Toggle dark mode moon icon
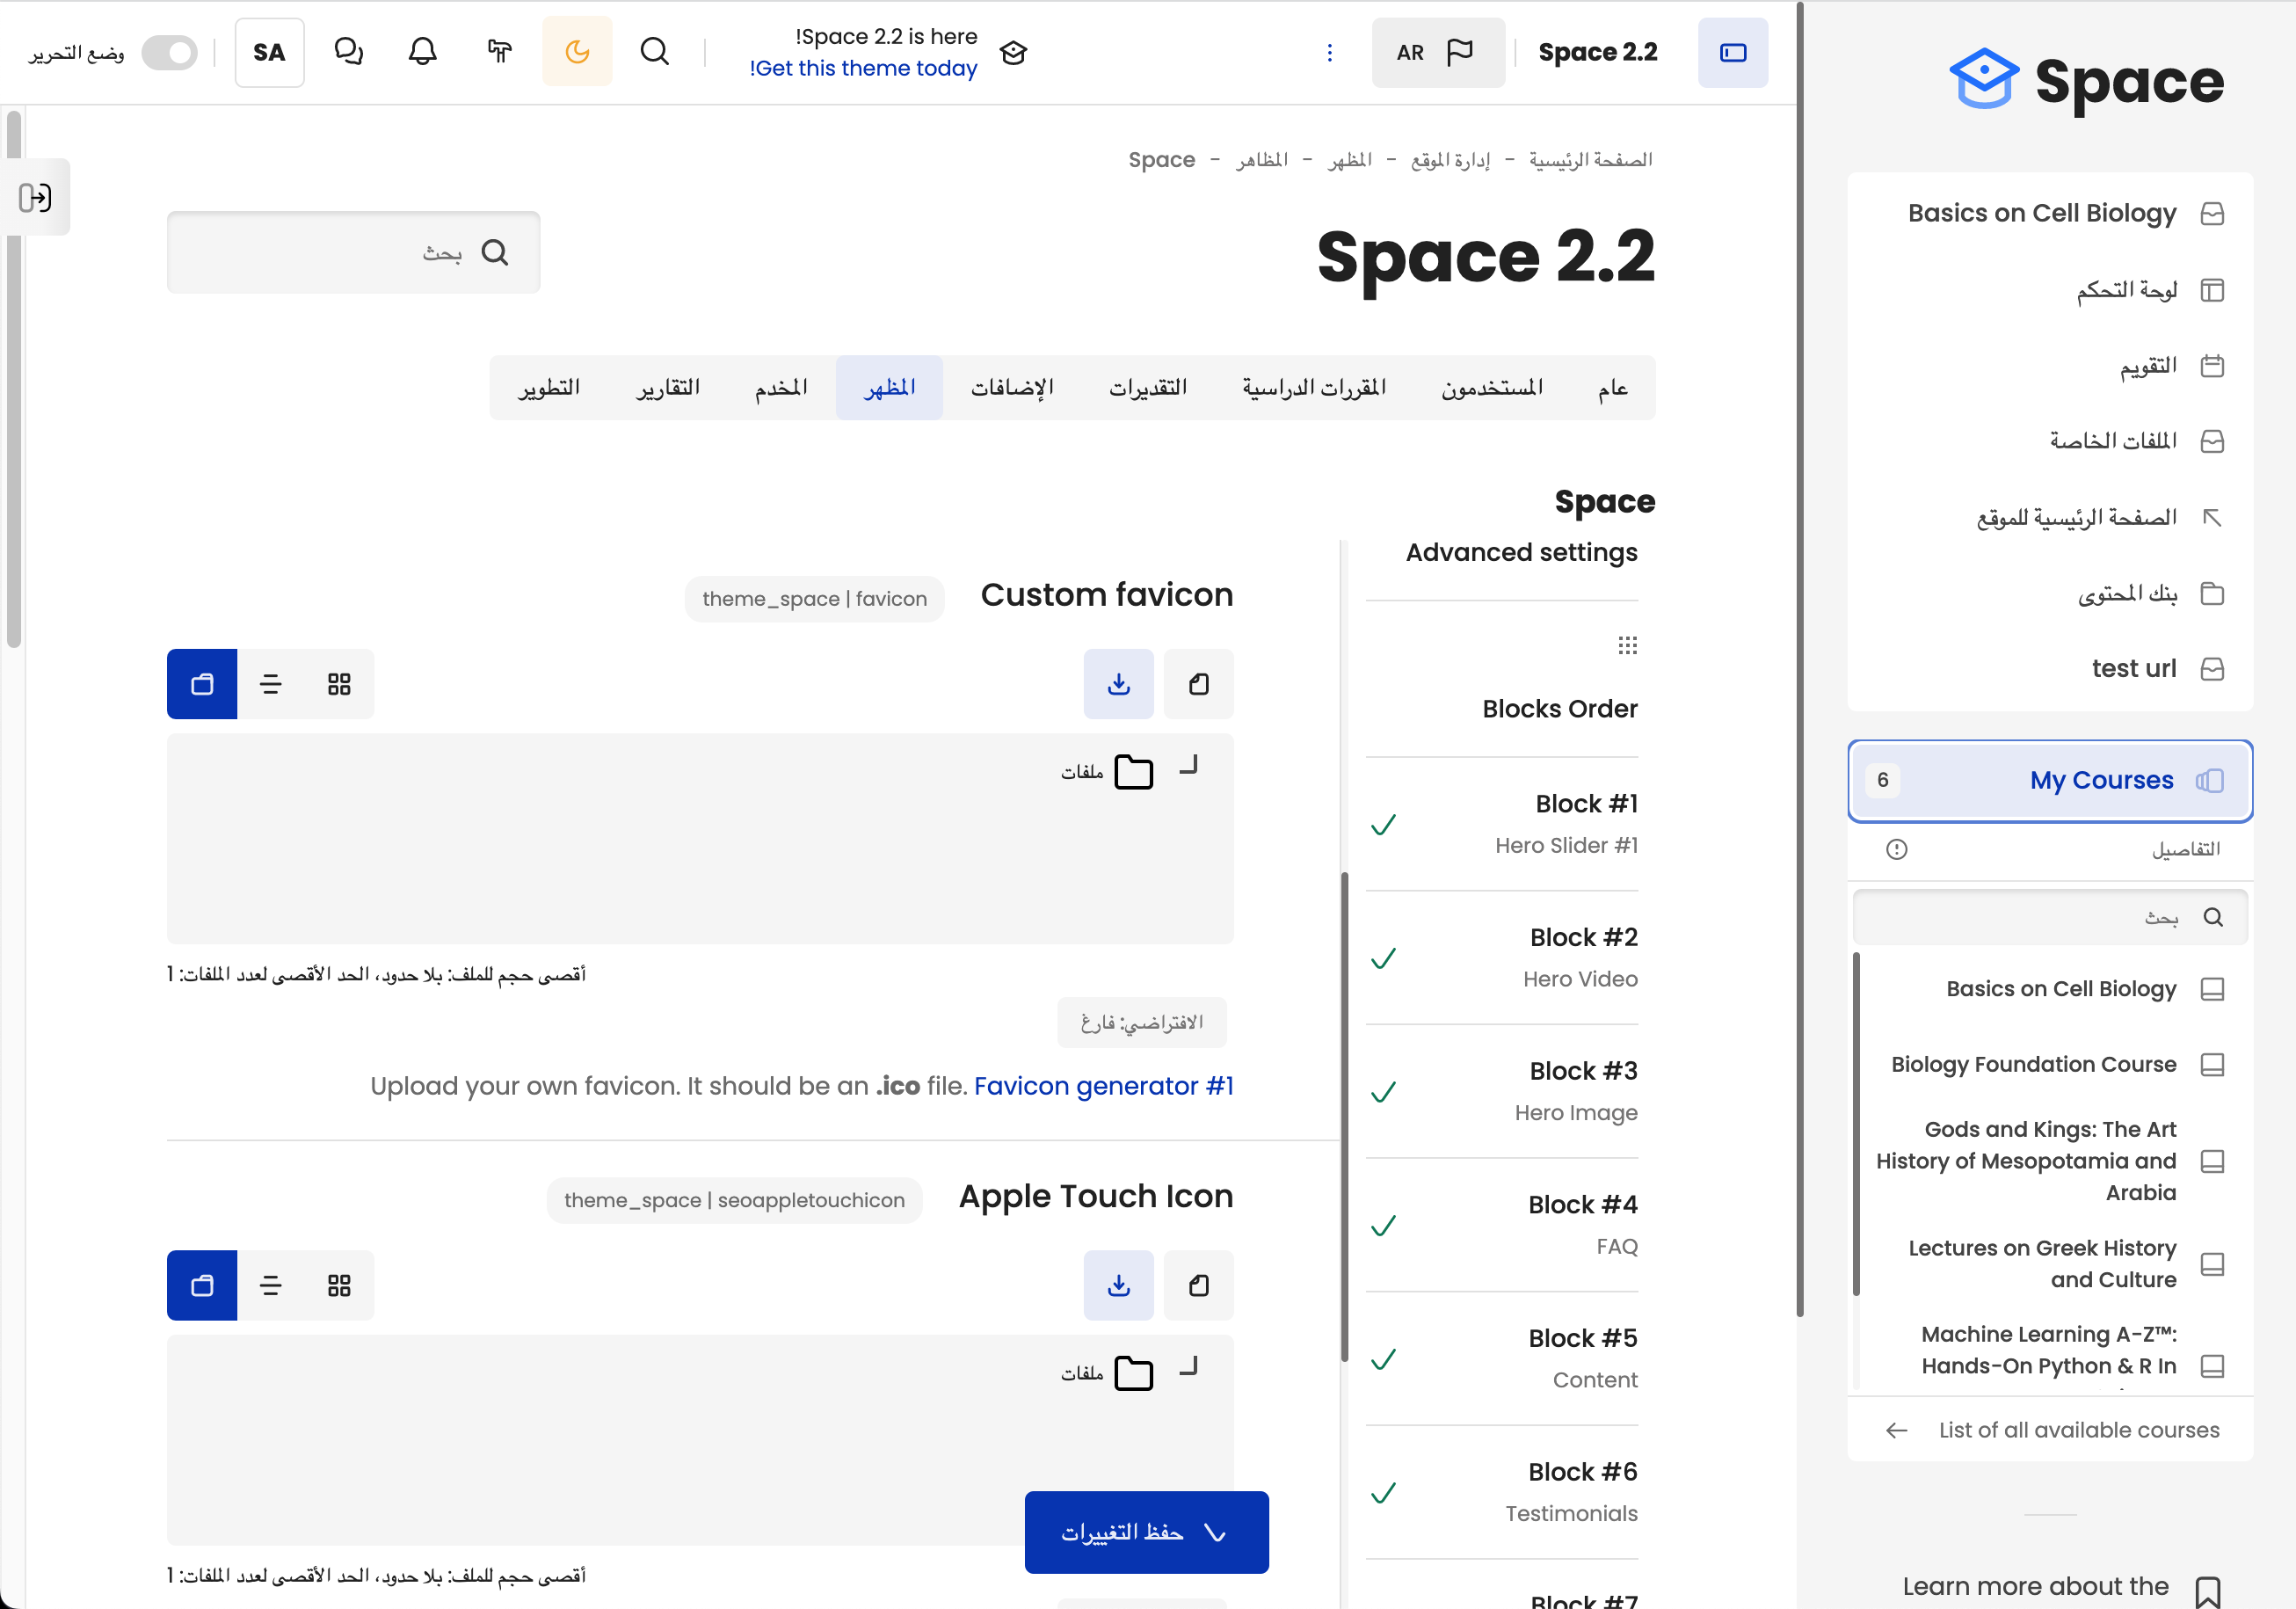 click(x=577, y=52)
